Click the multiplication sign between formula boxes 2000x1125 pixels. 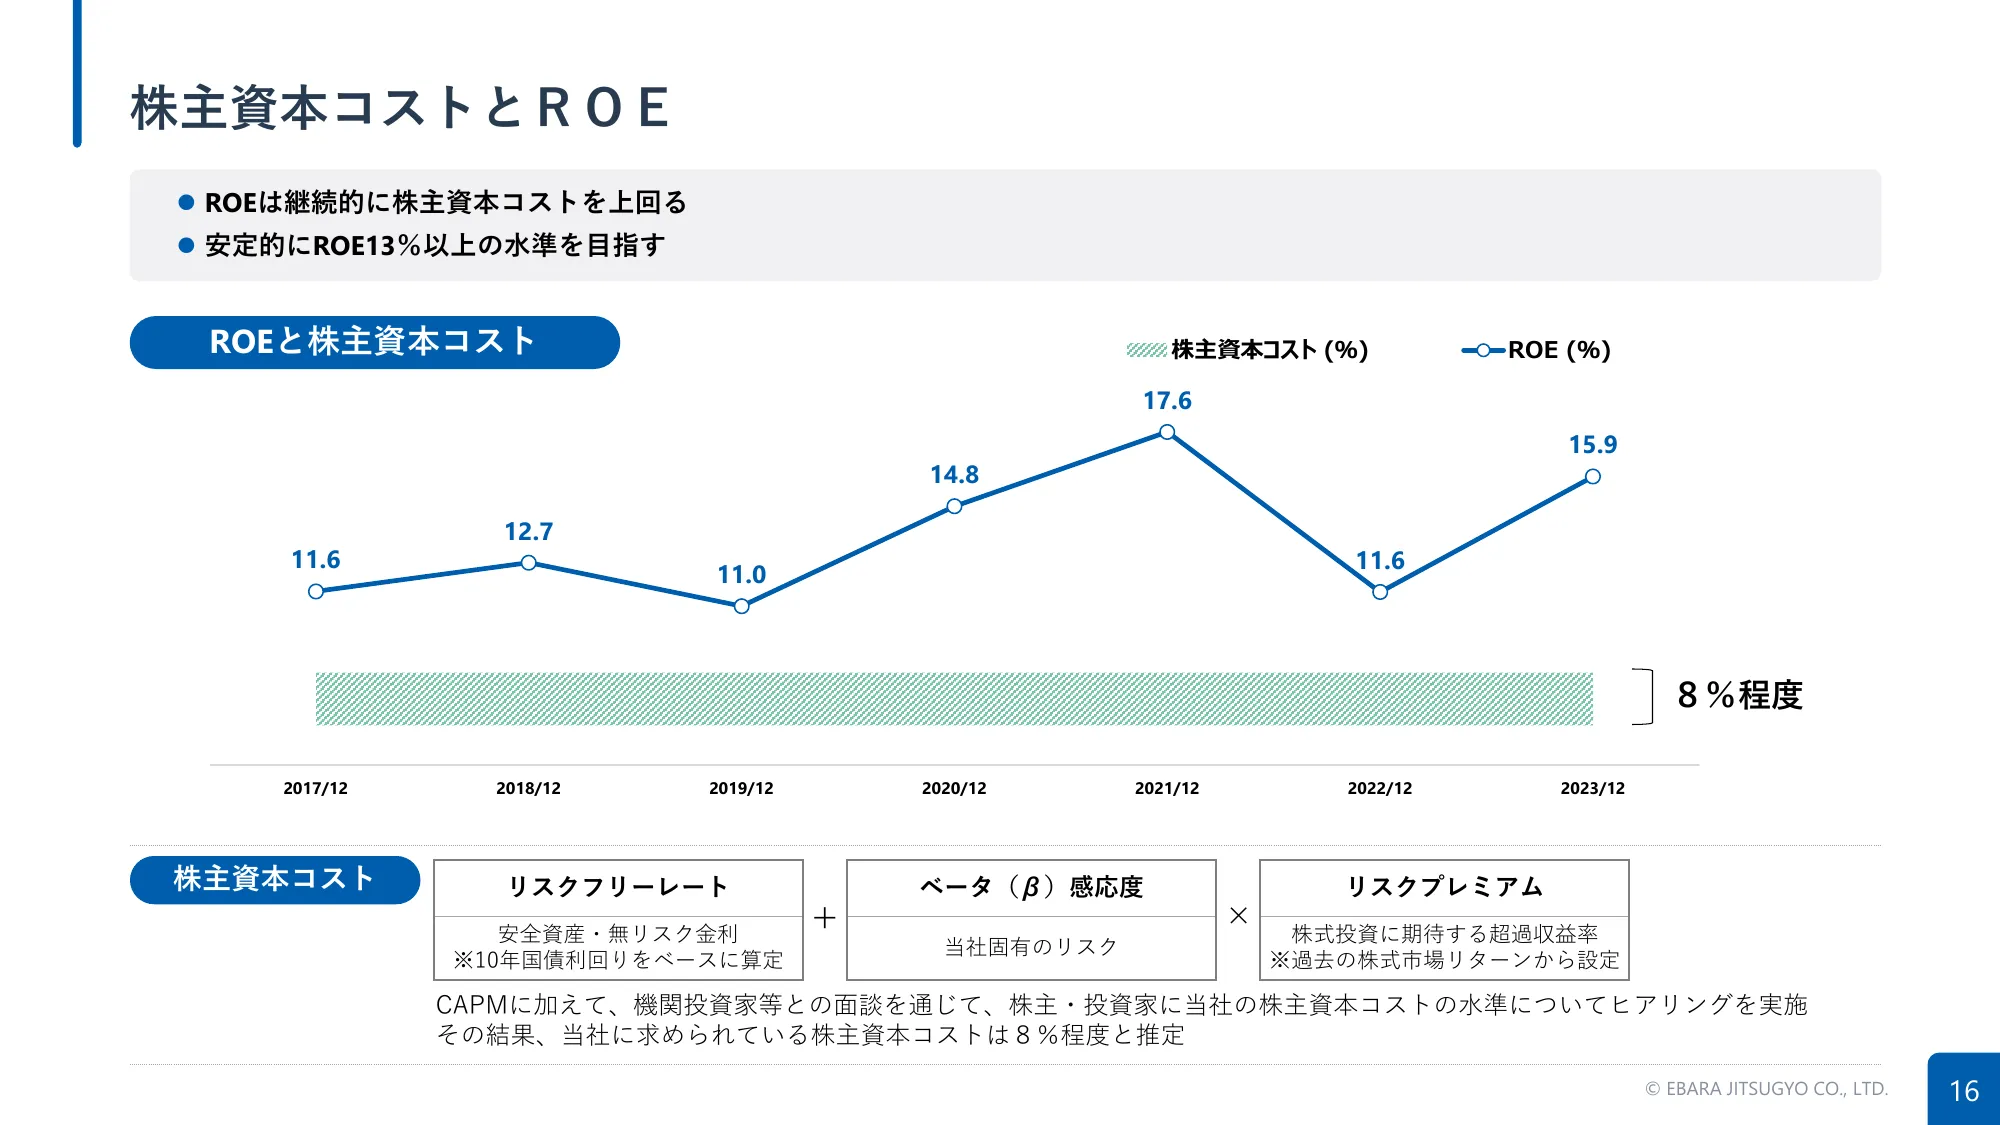tap(1238, 916)
